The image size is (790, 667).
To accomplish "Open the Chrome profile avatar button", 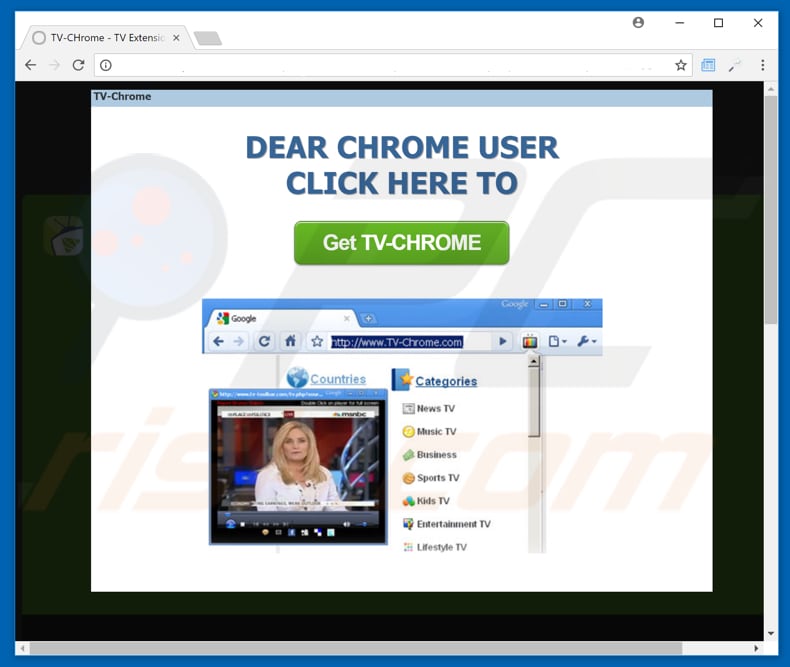I will tap(638, 23).
